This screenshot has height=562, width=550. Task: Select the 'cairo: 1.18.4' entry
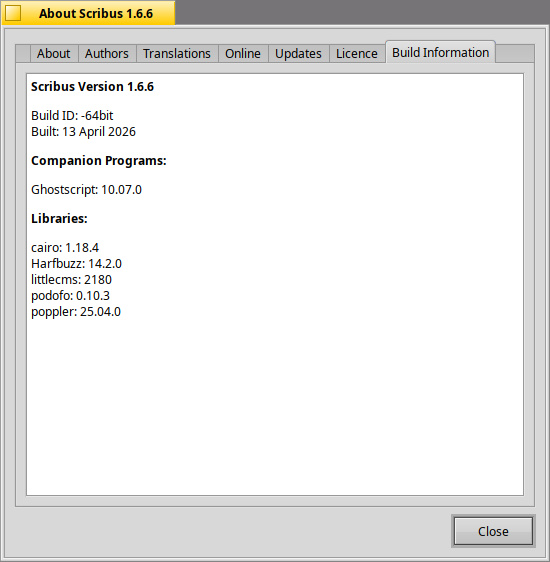point(65,248)
